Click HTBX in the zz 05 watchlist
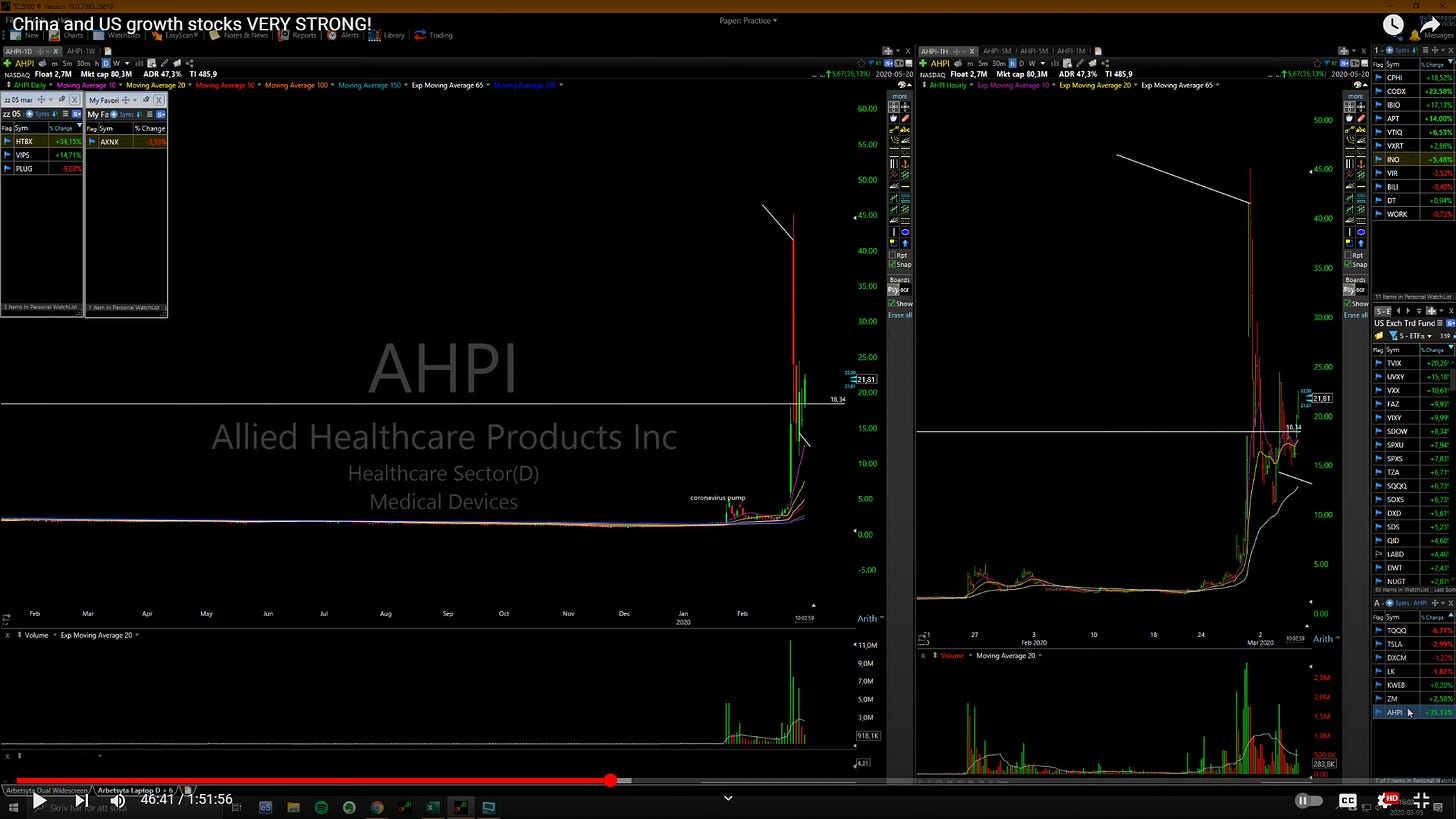The height and width of the screenshot is (819, 1456). click(x=24, y=142)
